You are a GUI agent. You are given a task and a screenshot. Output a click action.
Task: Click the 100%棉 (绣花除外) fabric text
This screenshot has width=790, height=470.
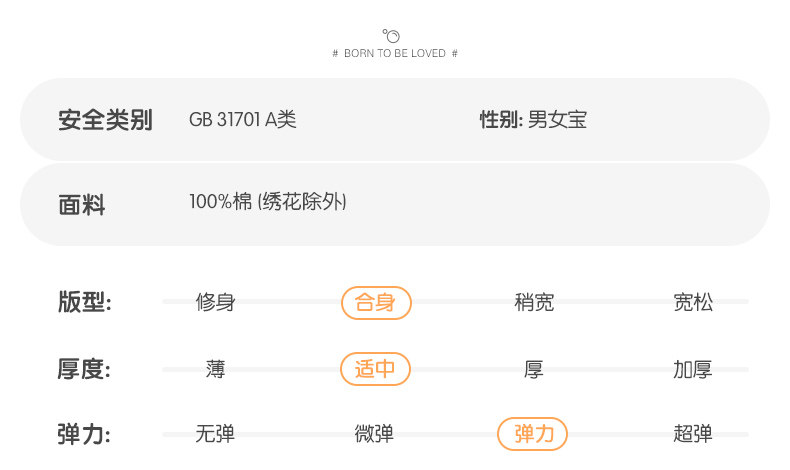click(x=268, y=202)
